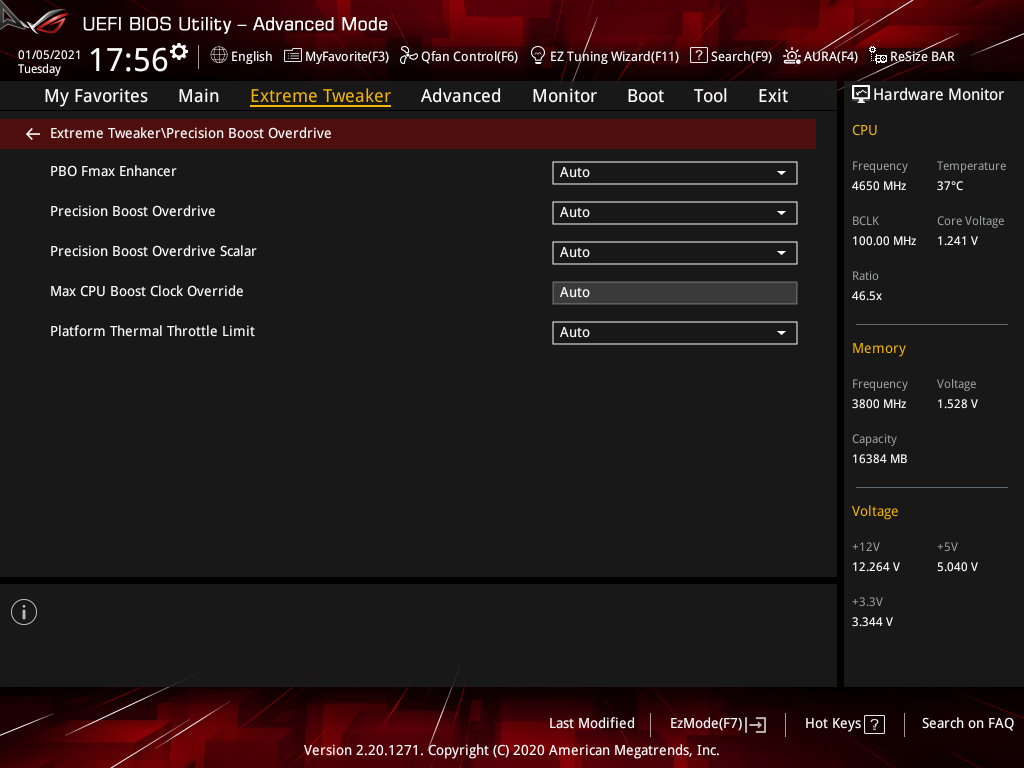The height and width of the screenshot is (768, 1024).
Task: Click the Hardware Monitor display icon
Action: click(x=861, y=95)
